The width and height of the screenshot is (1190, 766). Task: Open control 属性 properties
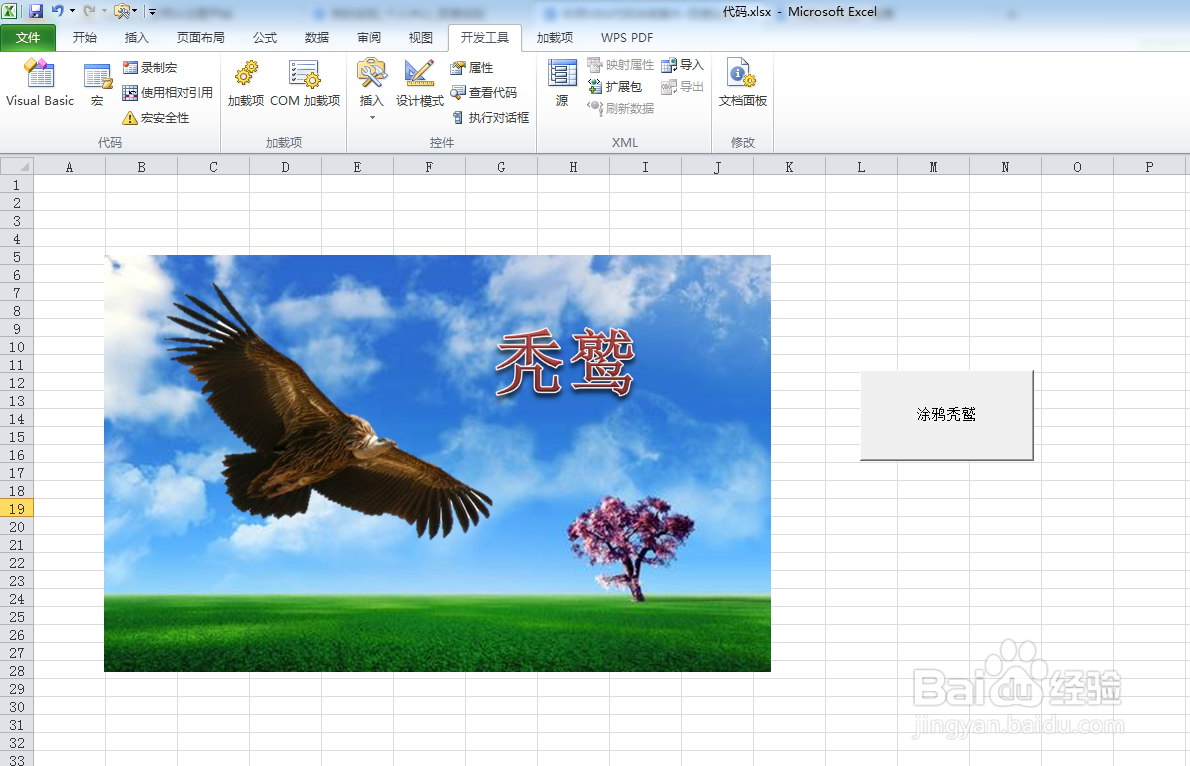(x=472, y=68)
